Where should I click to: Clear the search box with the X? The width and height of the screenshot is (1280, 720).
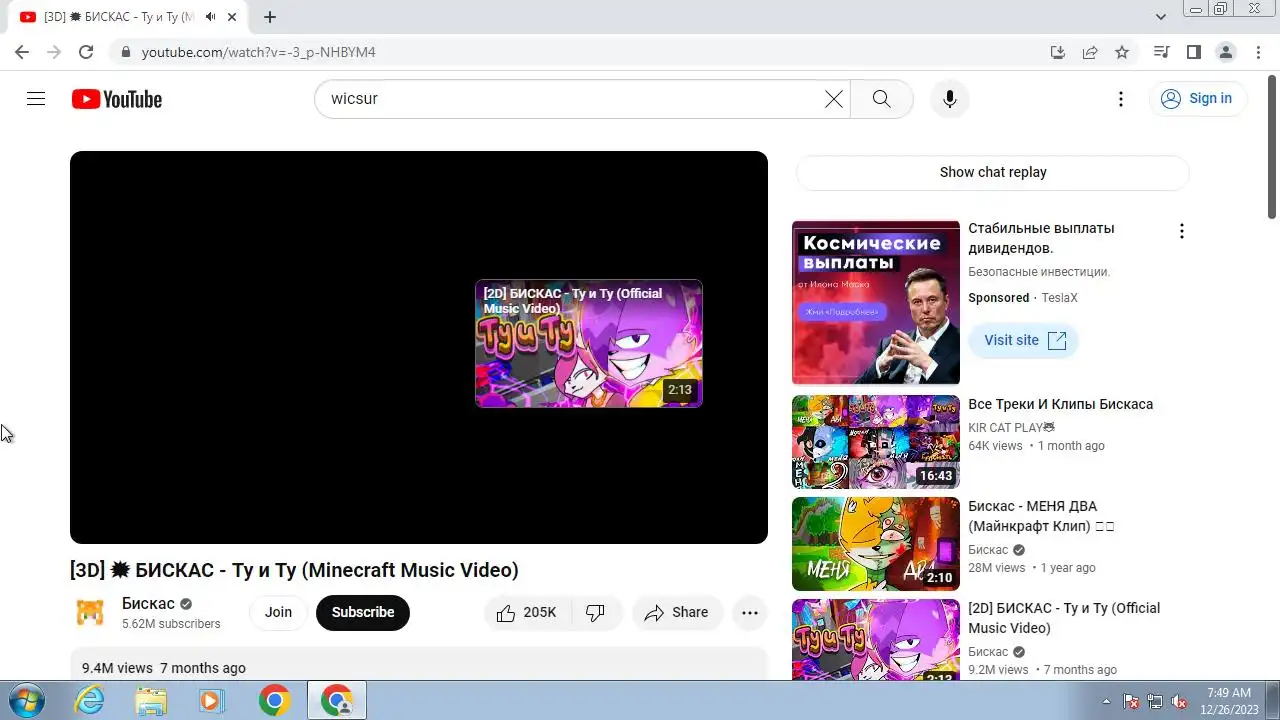click(x=833, y=99)
